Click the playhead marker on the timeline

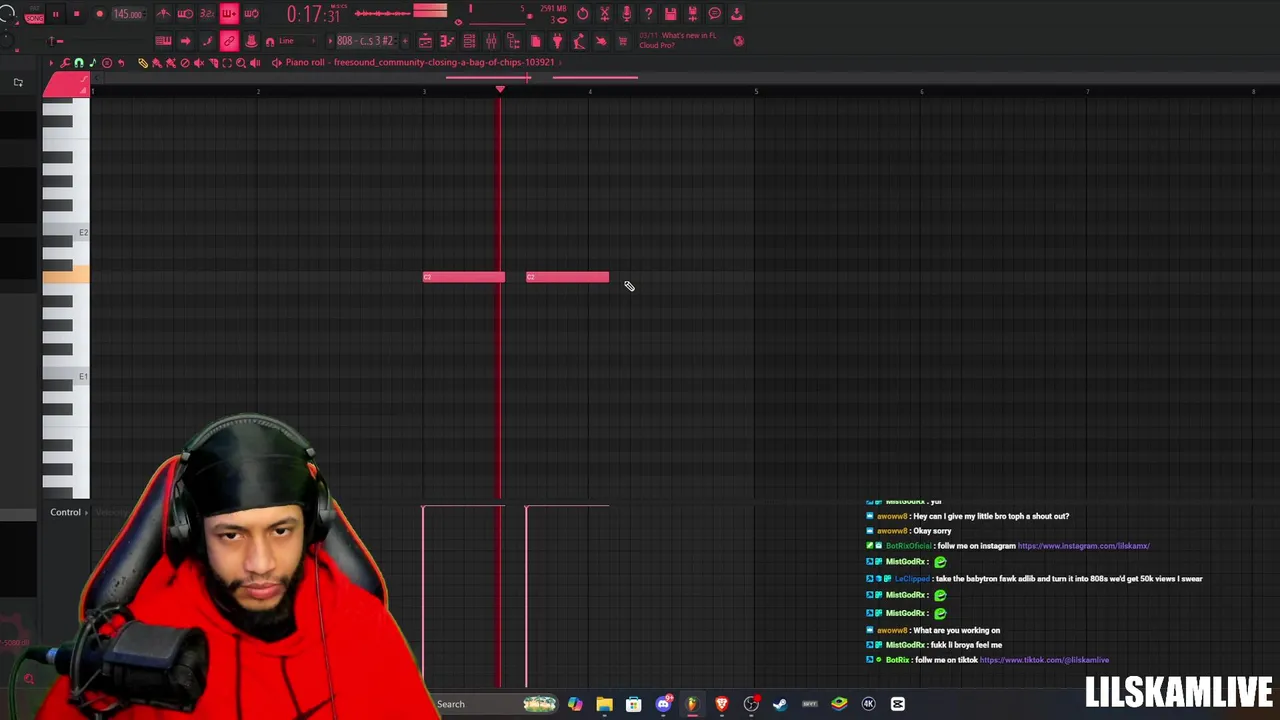[500, 90]
